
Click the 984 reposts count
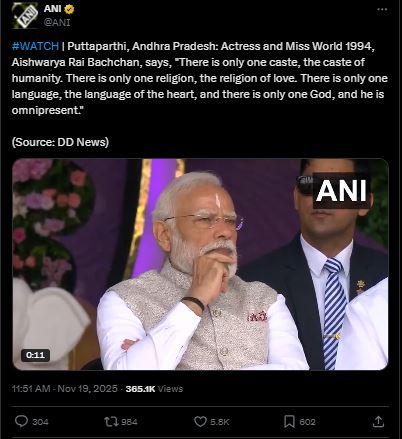pyautogui.click(x=129, y=422)
